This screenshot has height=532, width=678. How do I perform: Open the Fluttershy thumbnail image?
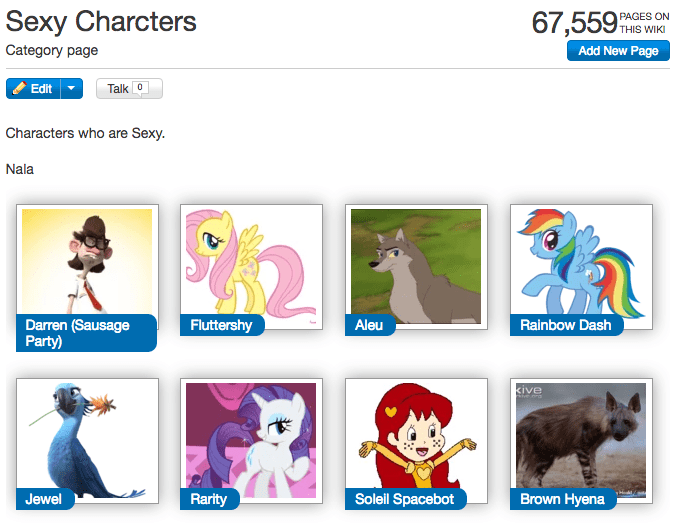coord(251,262)
